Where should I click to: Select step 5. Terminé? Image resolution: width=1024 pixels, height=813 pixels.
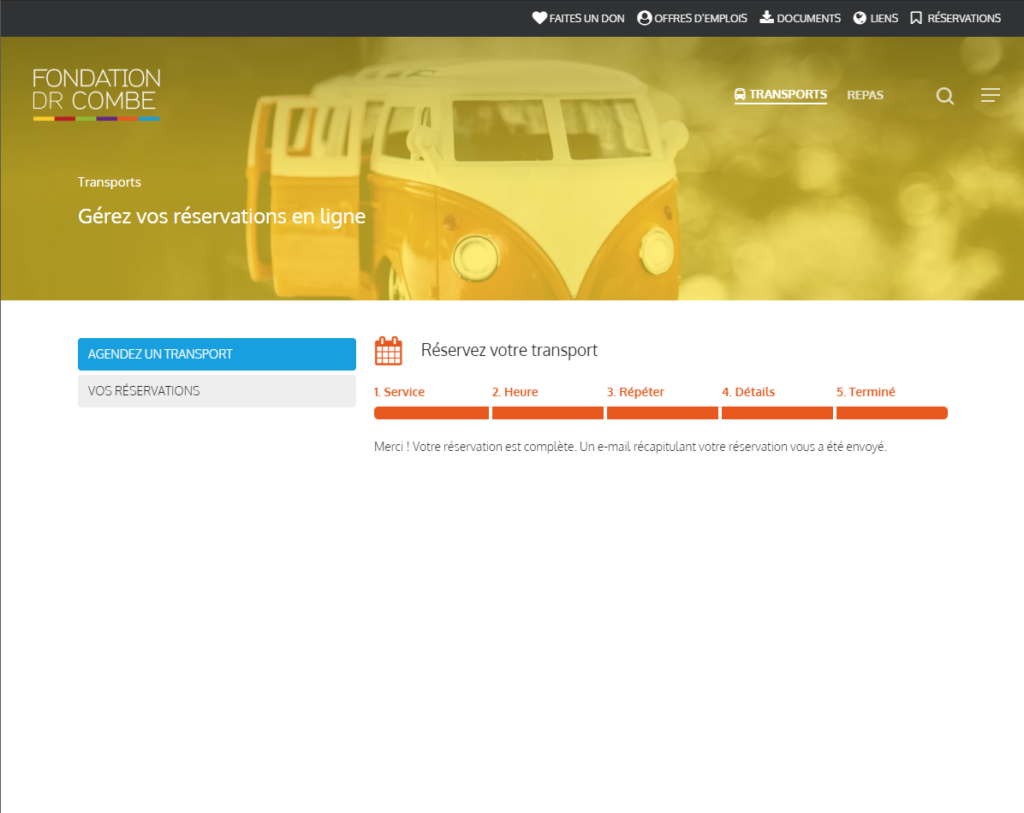click(x=866, y=392)
